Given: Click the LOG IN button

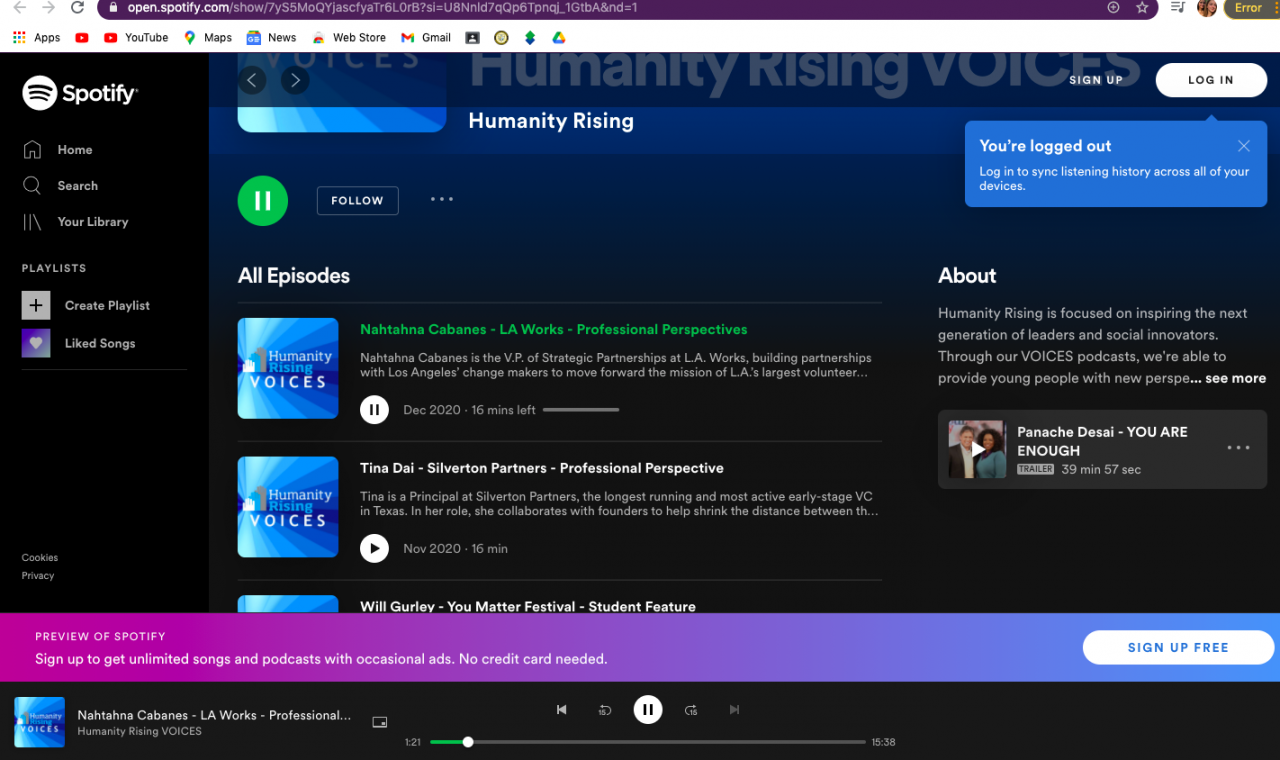Looking at the screenshot, I should (1211, 80).
